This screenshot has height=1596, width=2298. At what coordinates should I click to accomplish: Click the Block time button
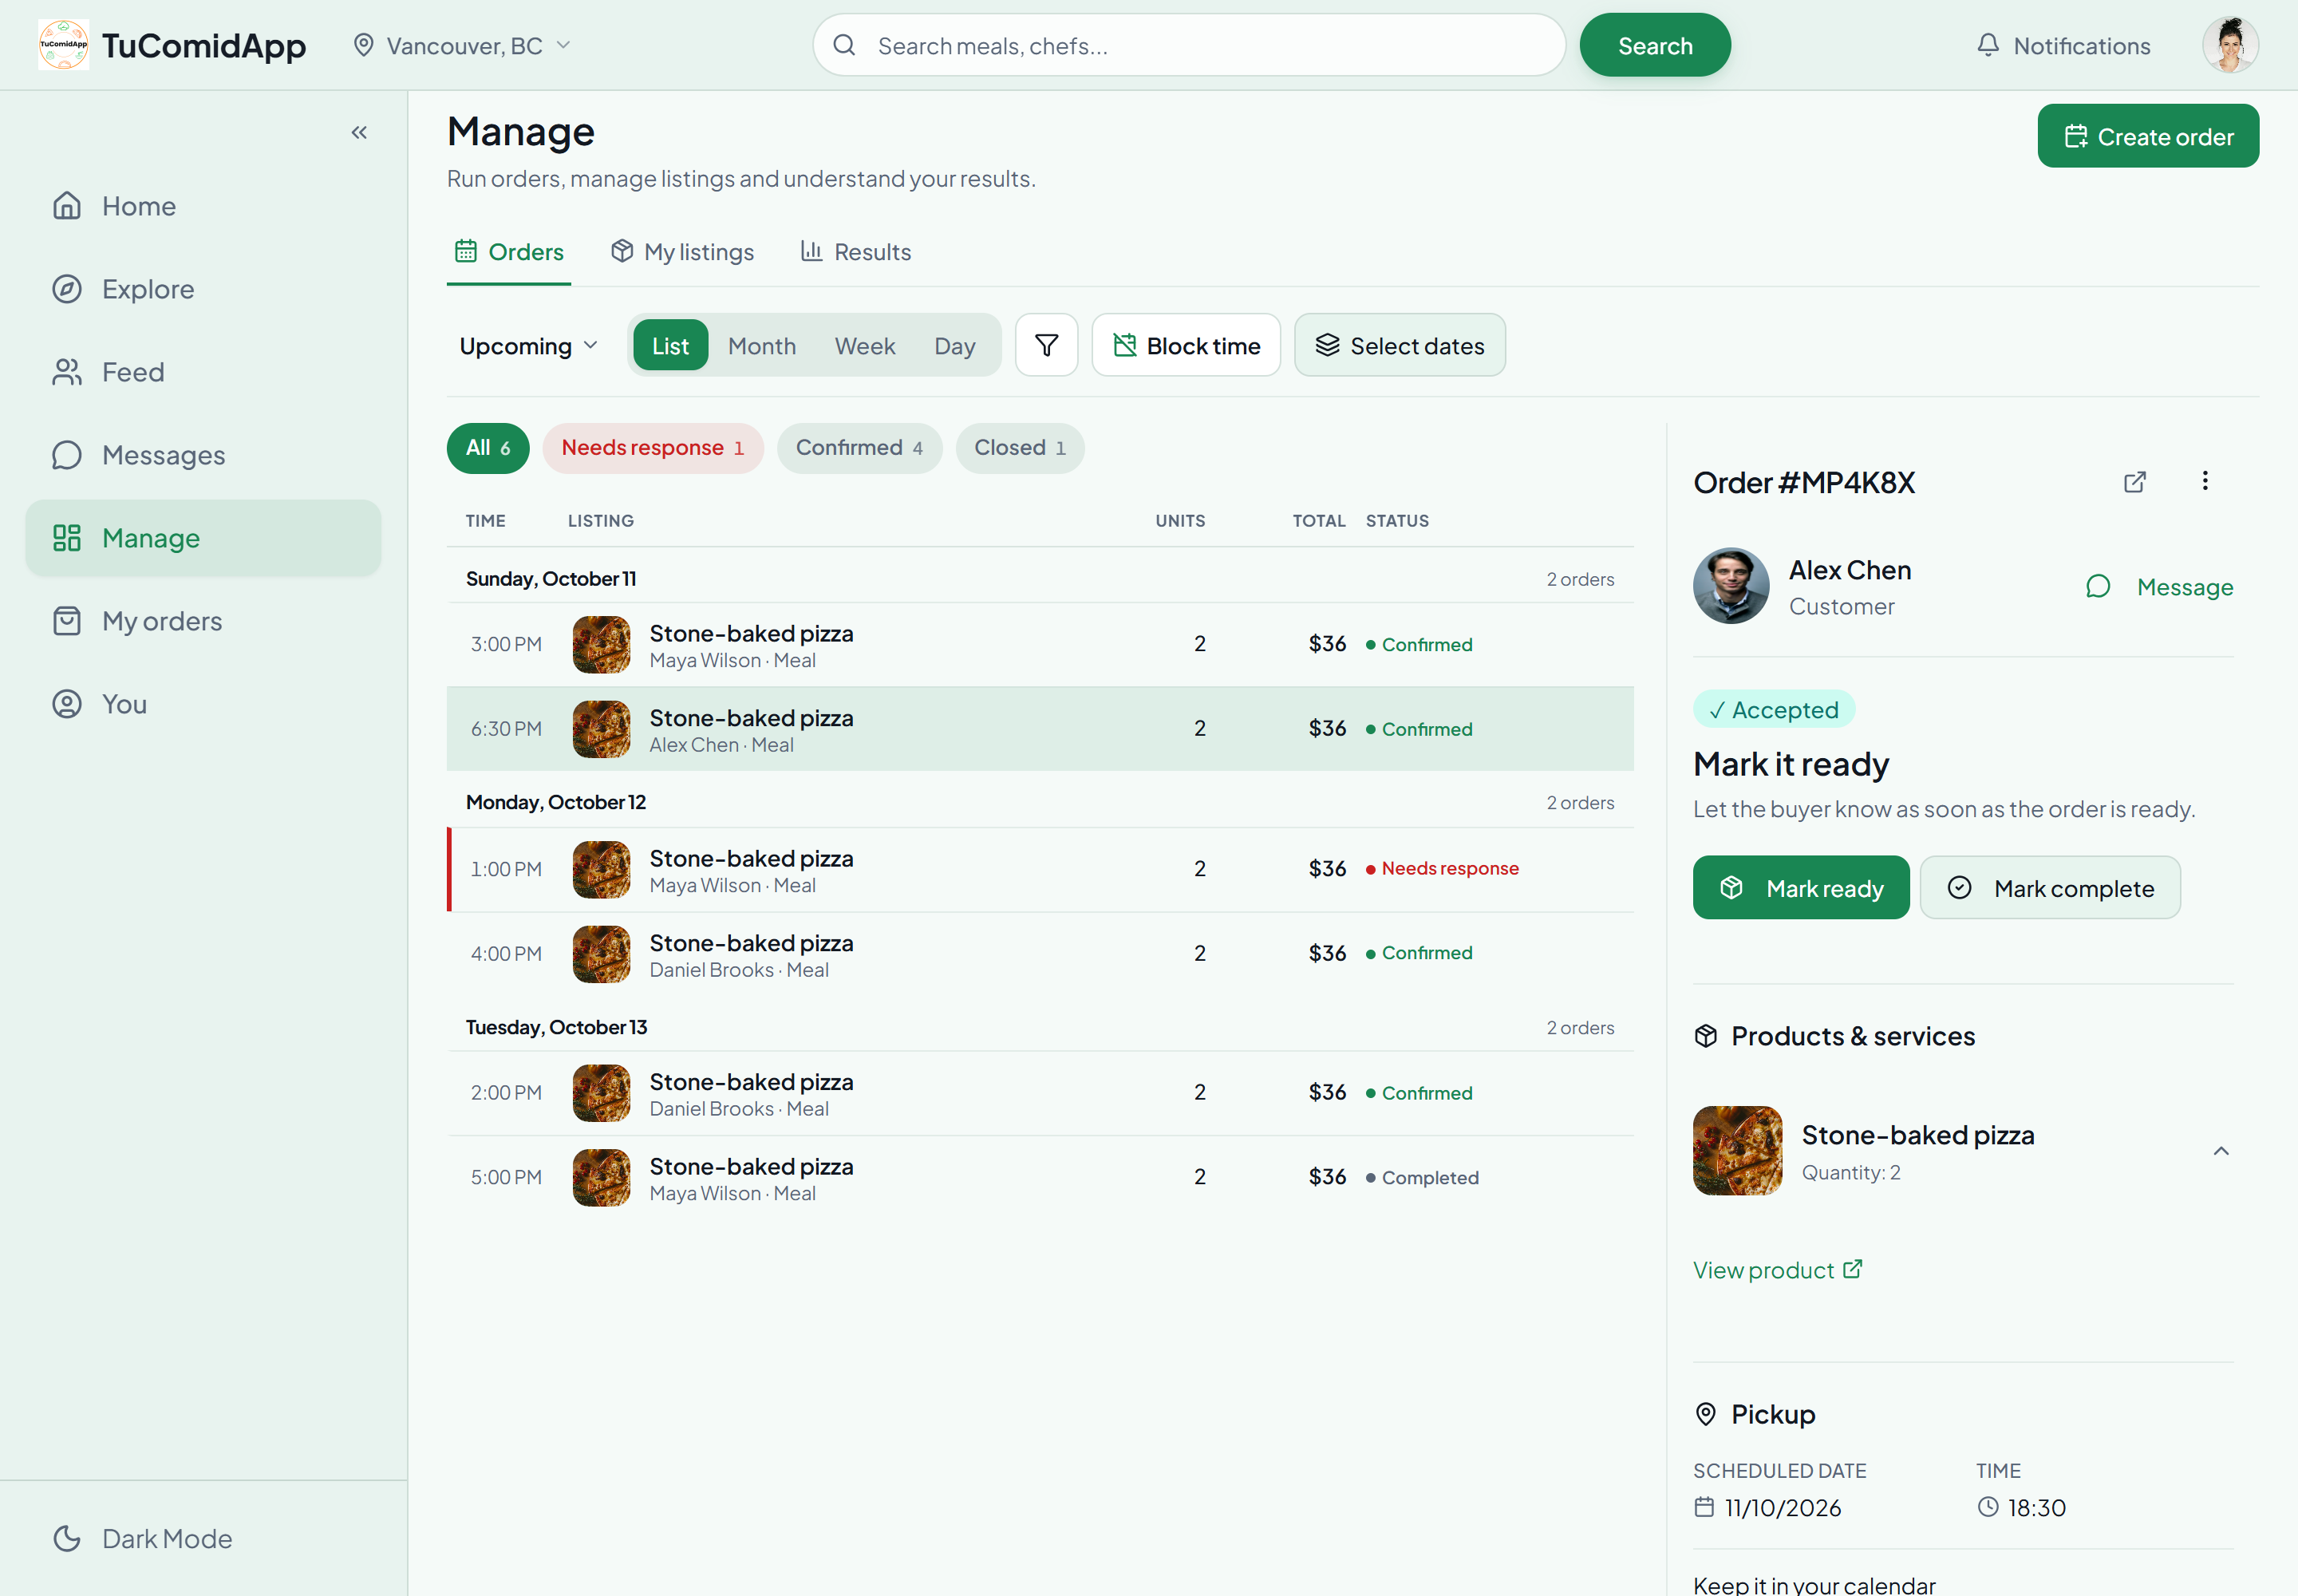(x=1186, y=345)
